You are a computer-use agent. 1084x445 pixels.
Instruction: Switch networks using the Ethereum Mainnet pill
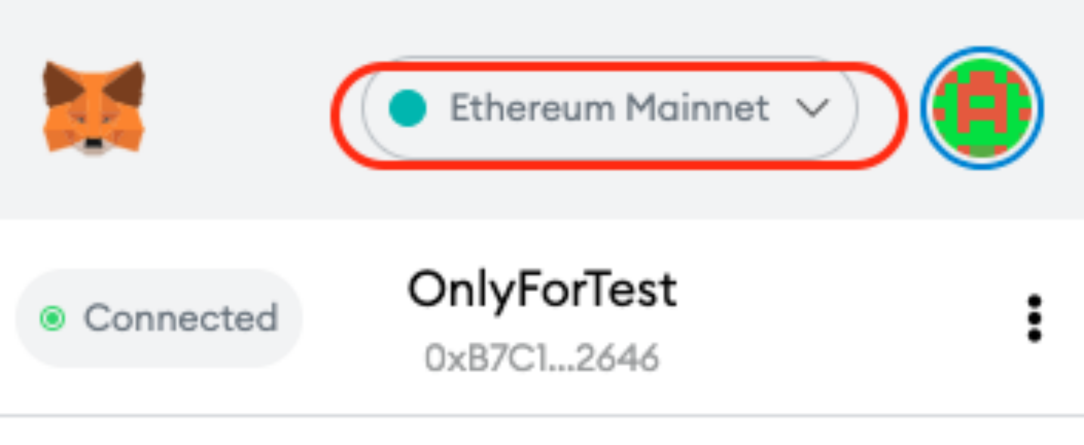click(x=609, y=108)
